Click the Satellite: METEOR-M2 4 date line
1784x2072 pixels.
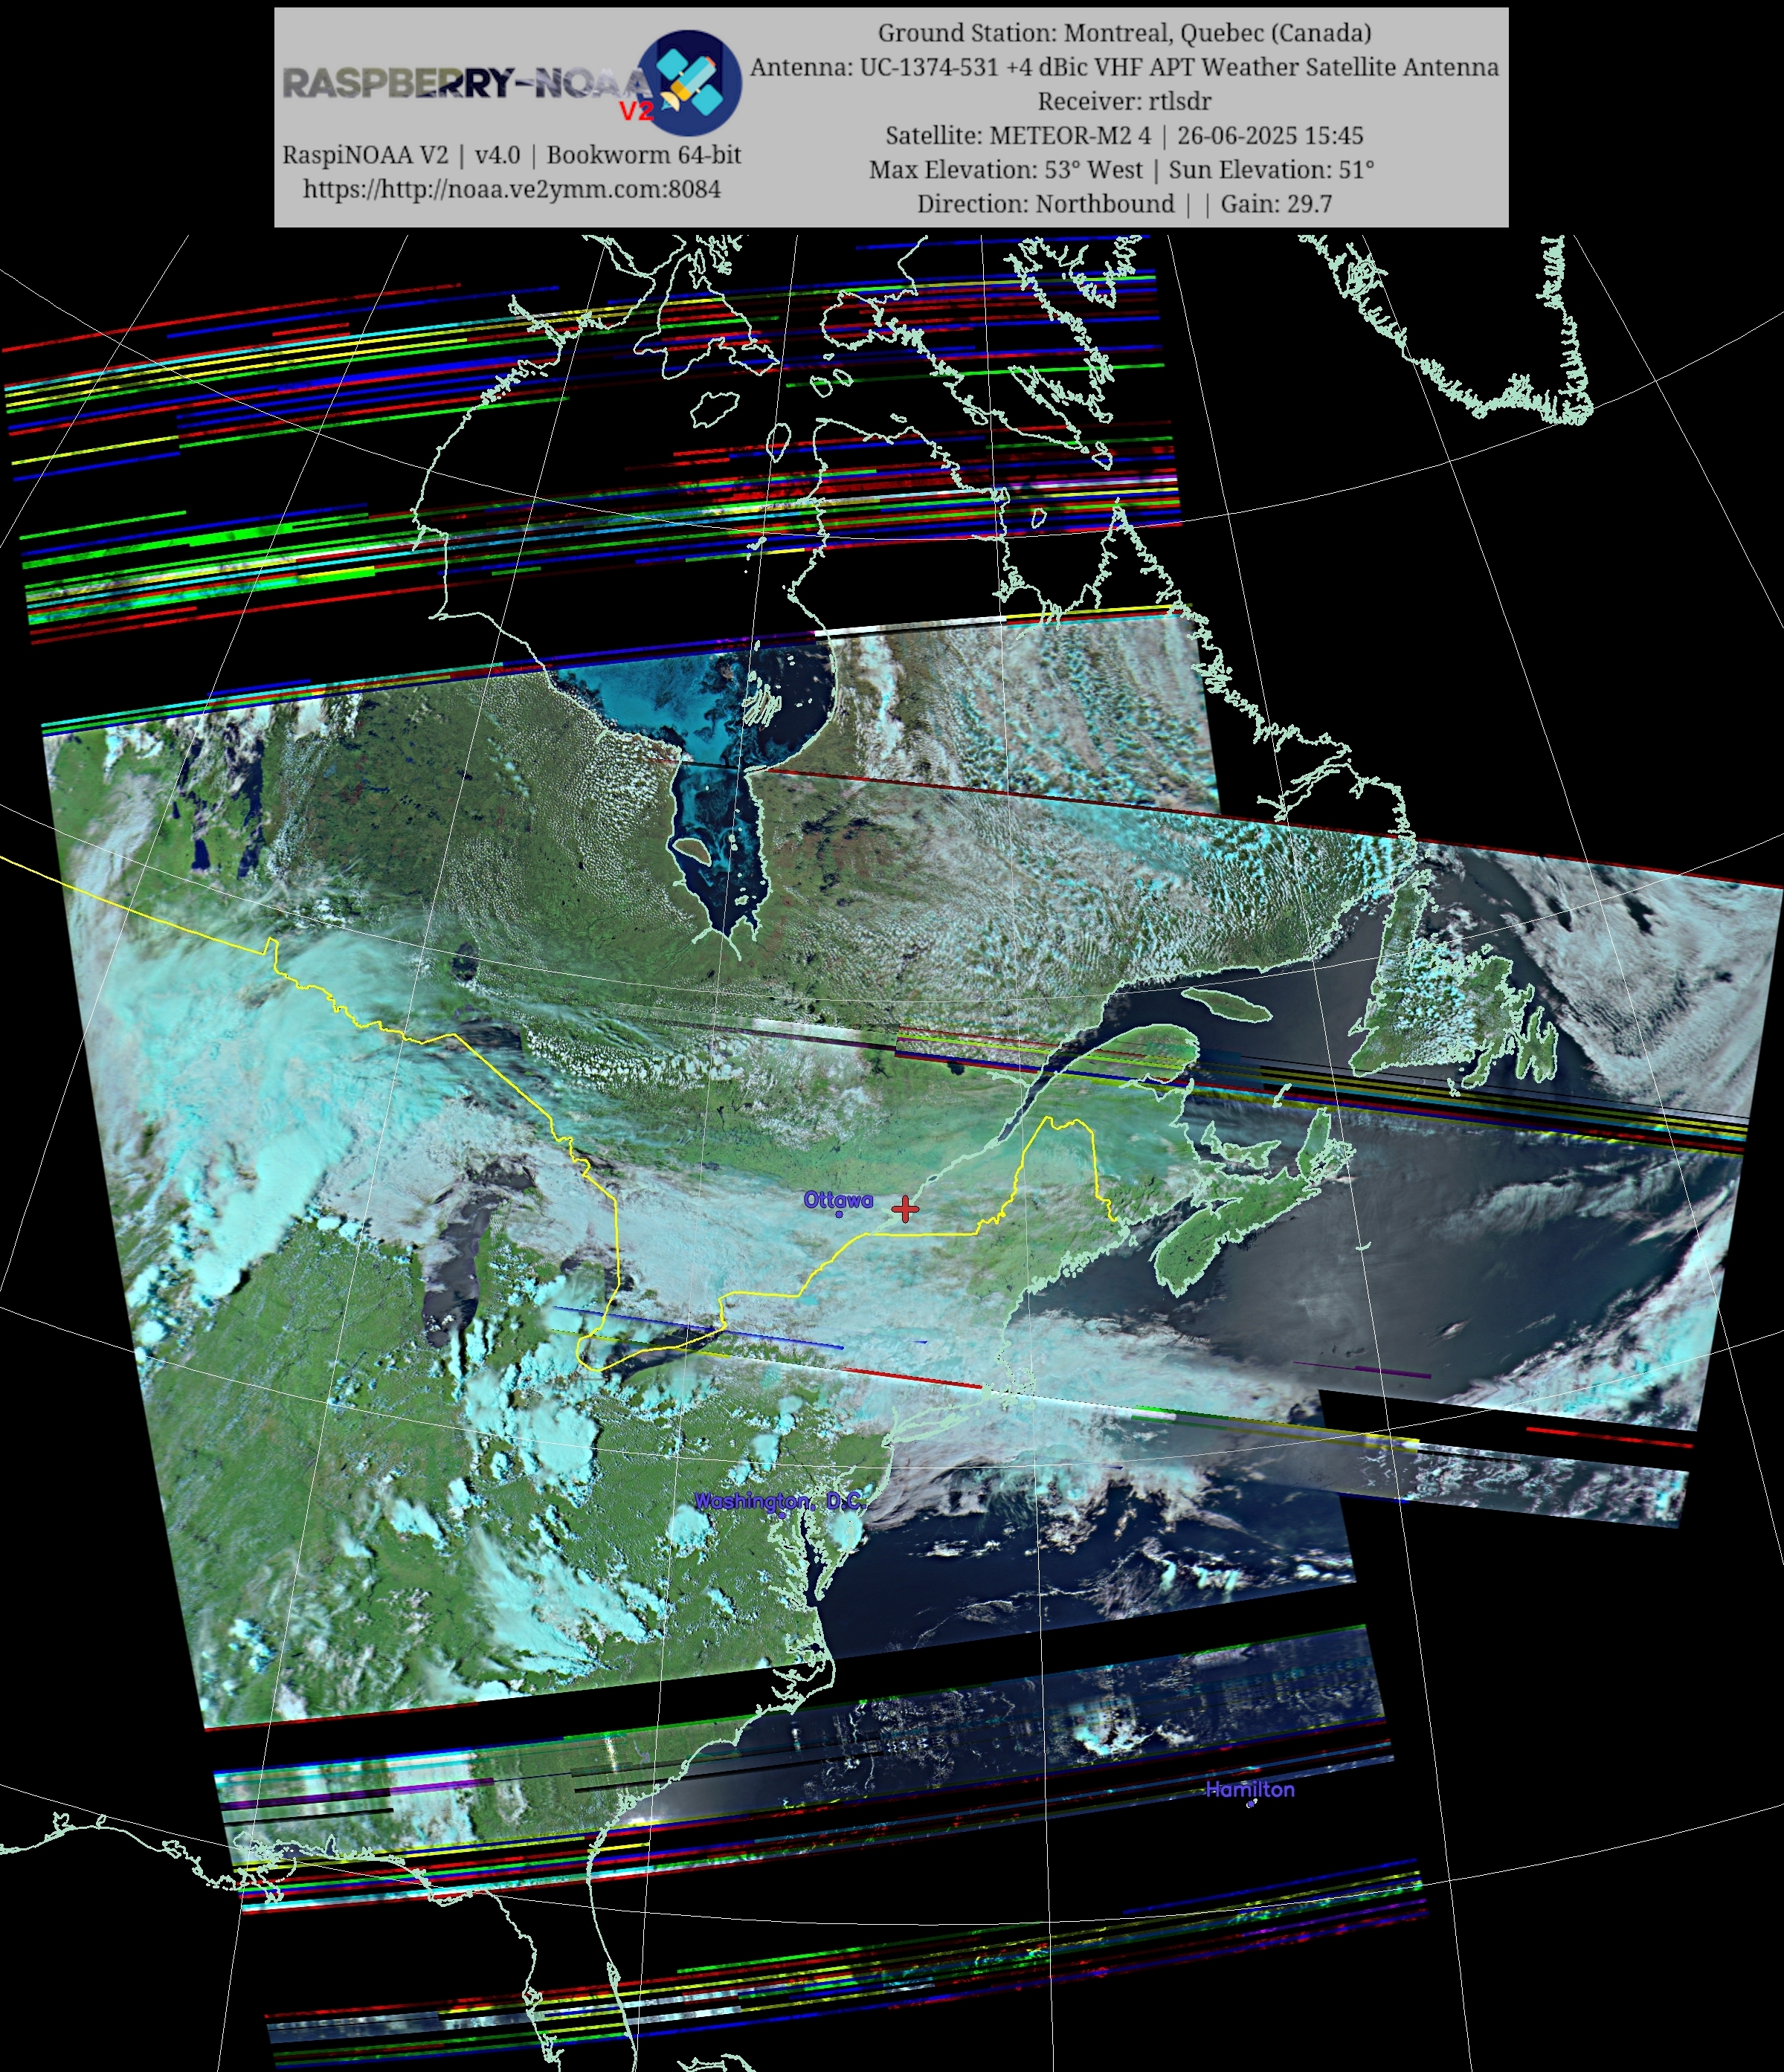point(1125,135)
